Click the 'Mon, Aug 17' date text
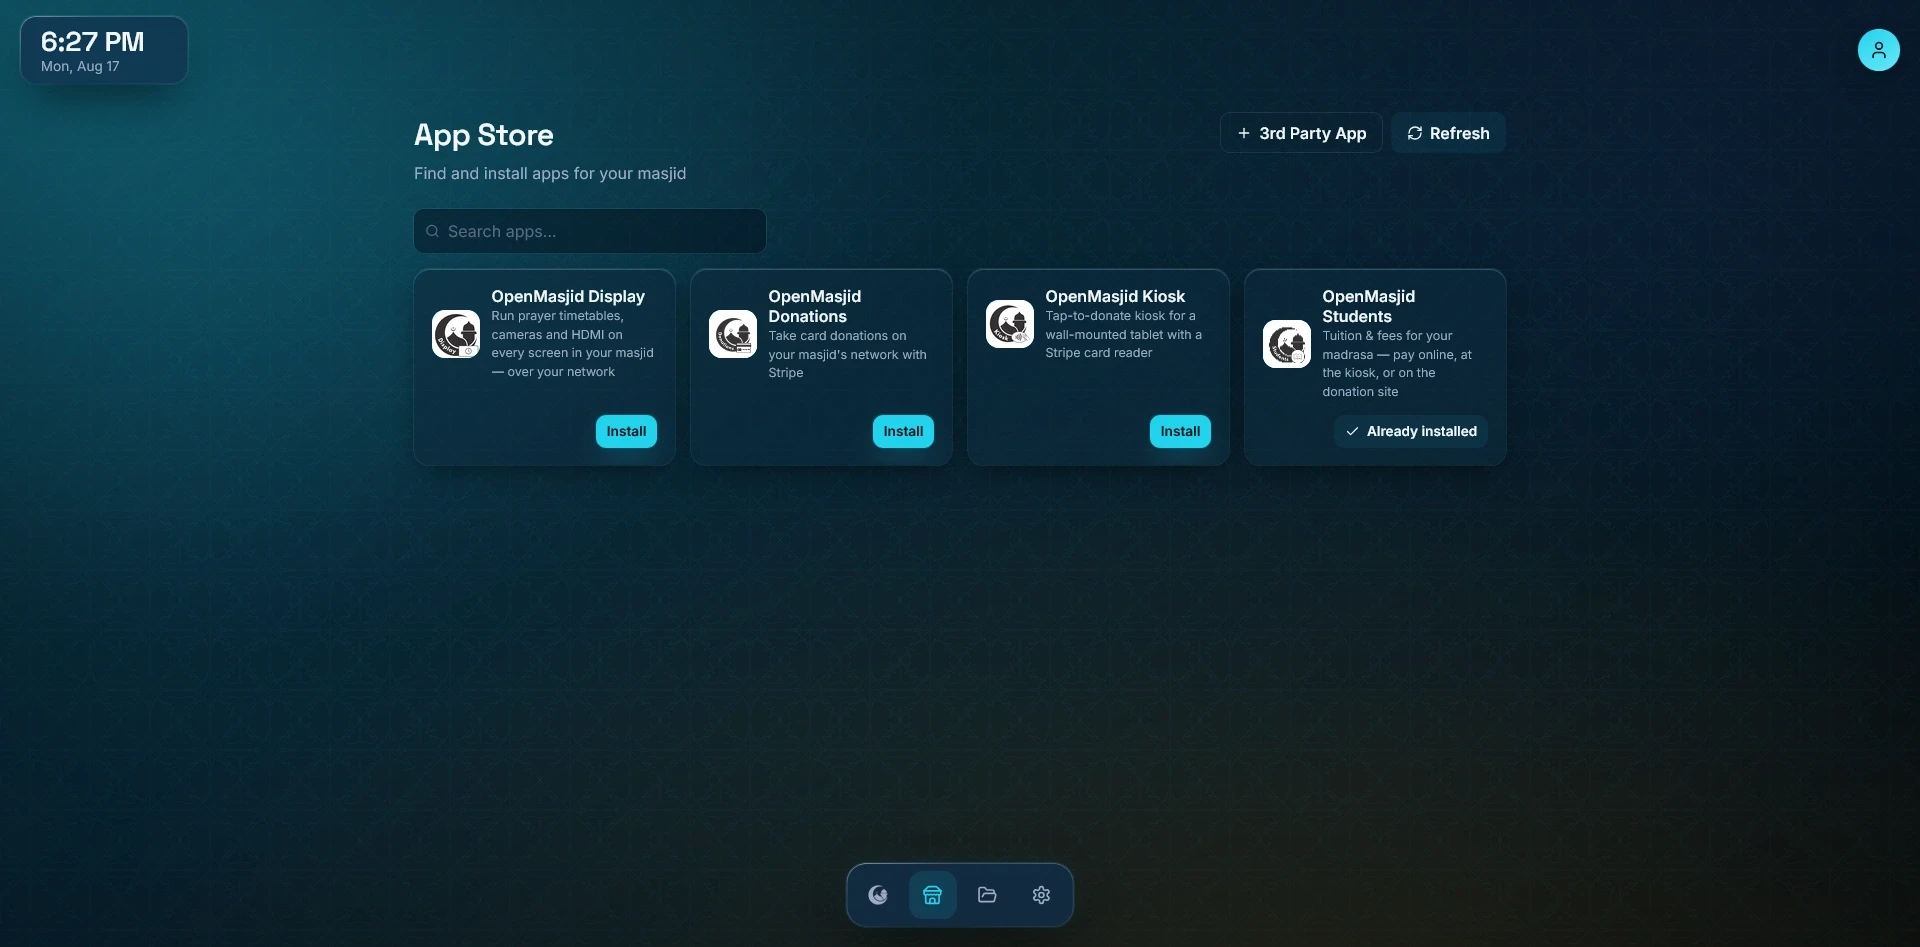 tap(80, 66)
